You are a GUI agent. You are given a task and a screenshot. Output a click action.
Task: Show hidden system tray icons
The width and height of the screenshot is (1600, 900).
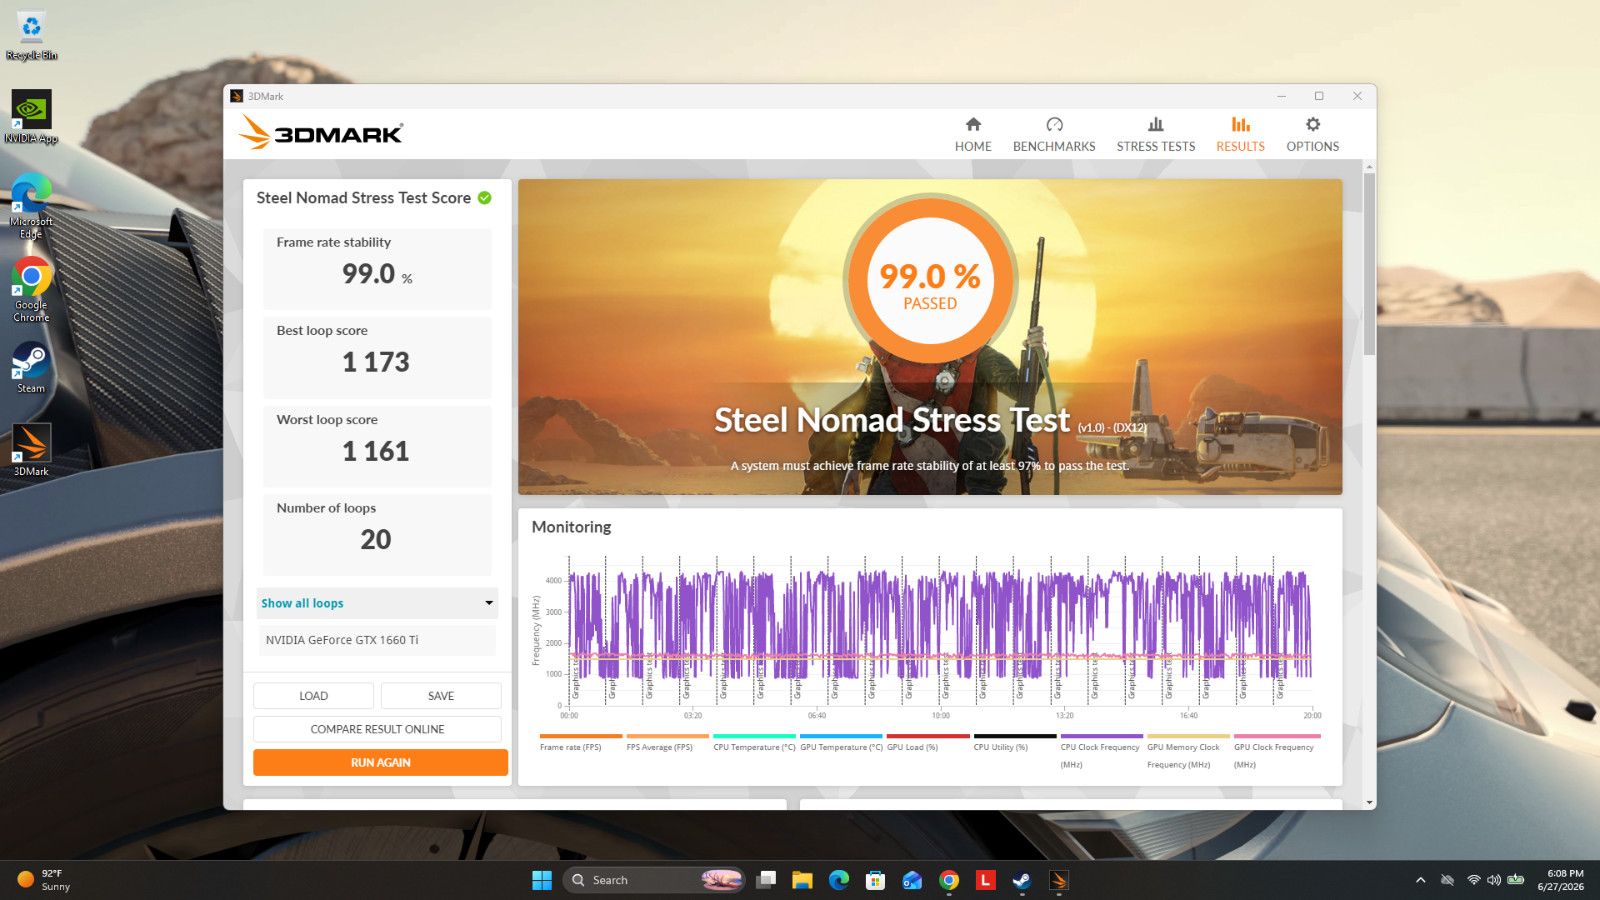tap(1420, 880)
